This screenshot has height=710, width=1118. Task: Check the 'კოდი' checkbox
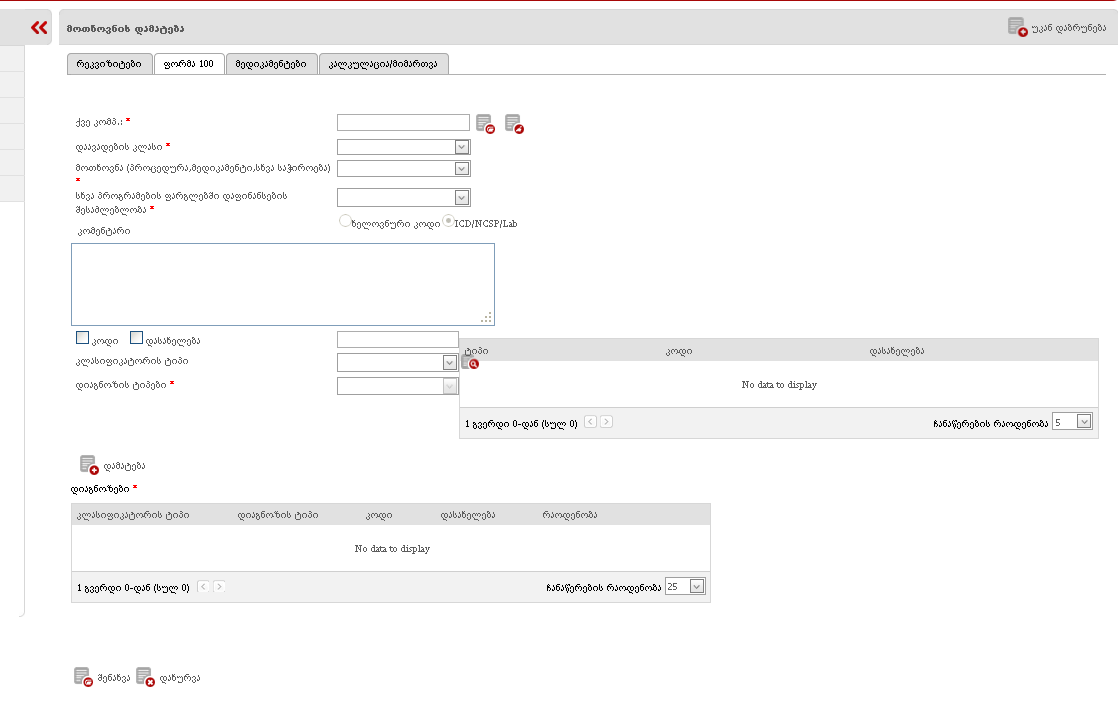coord(83,339)
